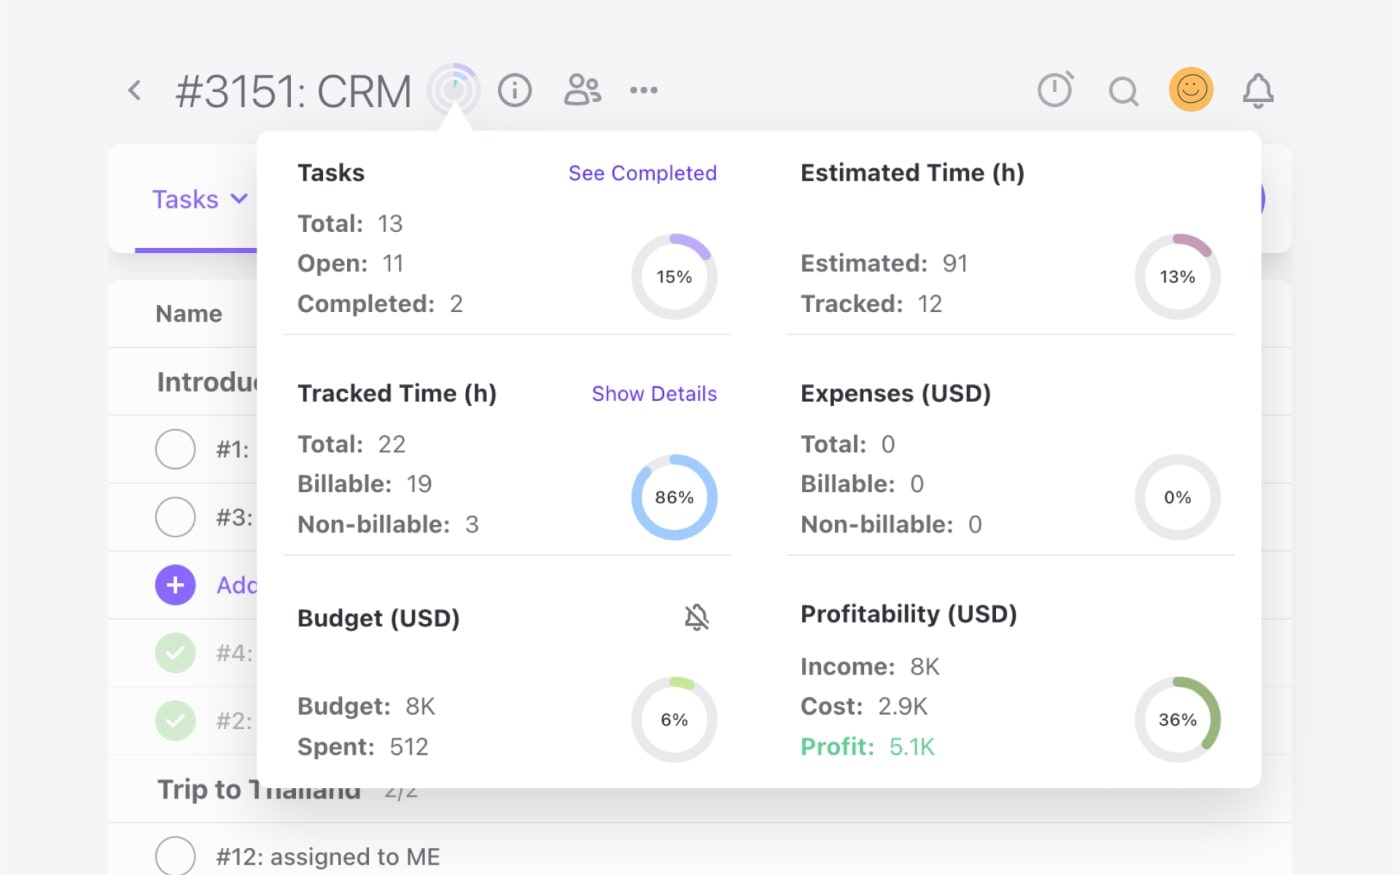Open See Completed tasks
The image size is (1400, 875).
click(642, 172)
